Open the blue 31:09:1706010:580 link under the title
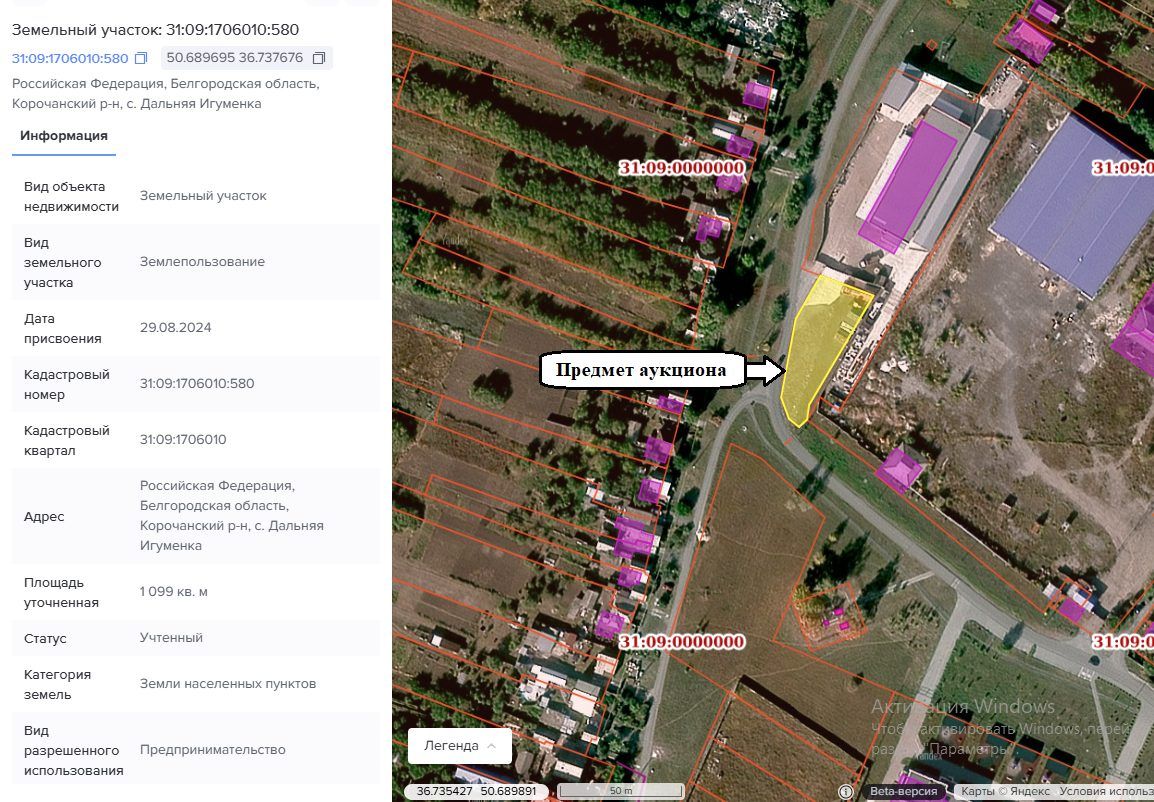Viewport: 1154px width, 802px height. click(x=70, y=58)
